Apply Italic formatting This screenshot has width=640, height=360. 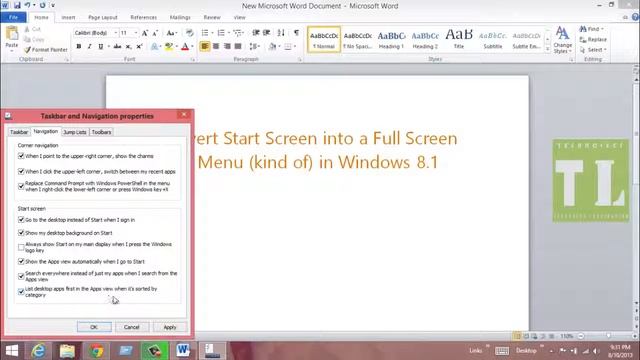coord(89,47)
